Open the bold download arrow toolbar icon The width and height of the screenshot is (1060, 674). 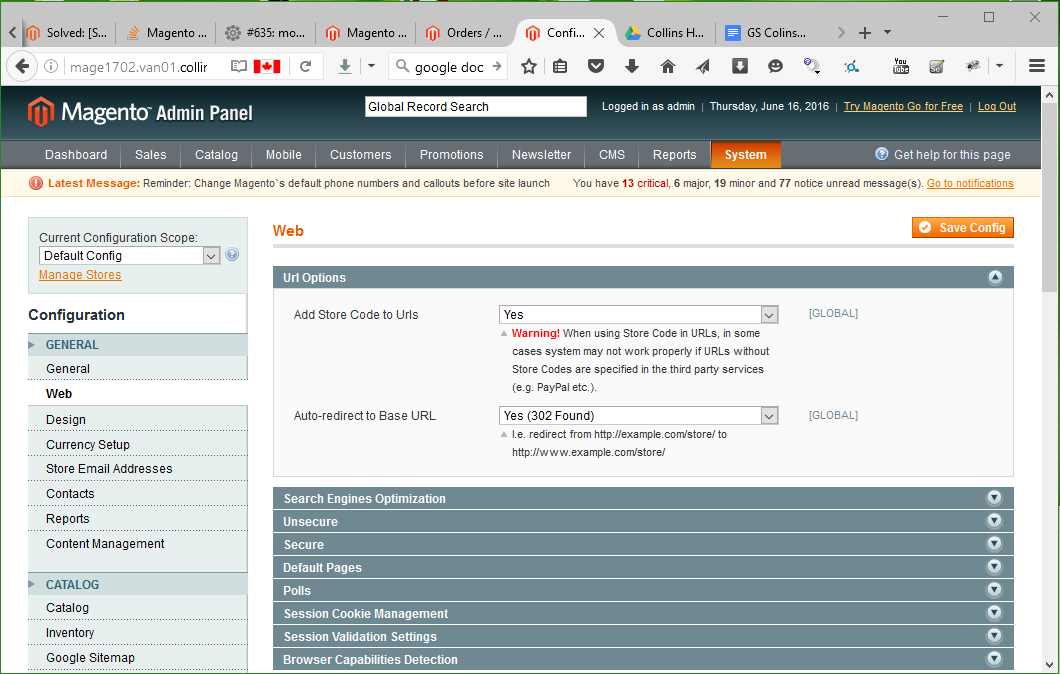(x=631, y=66)
